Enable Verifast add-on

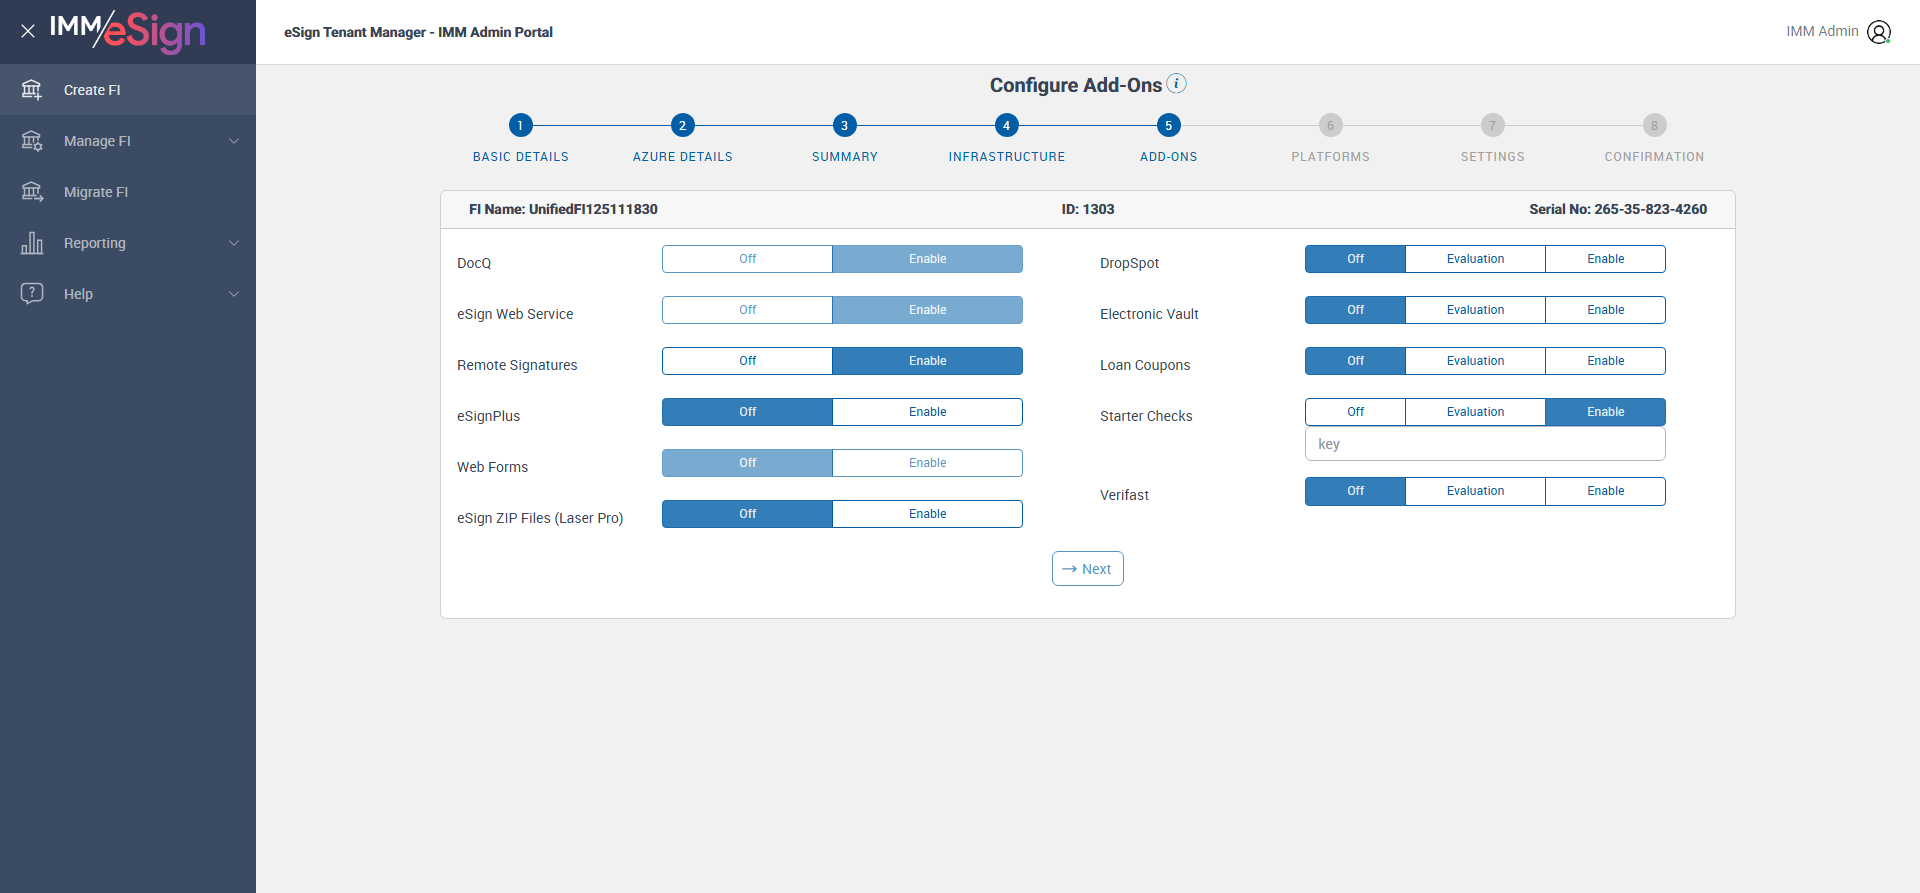[x=1605, y=491]
